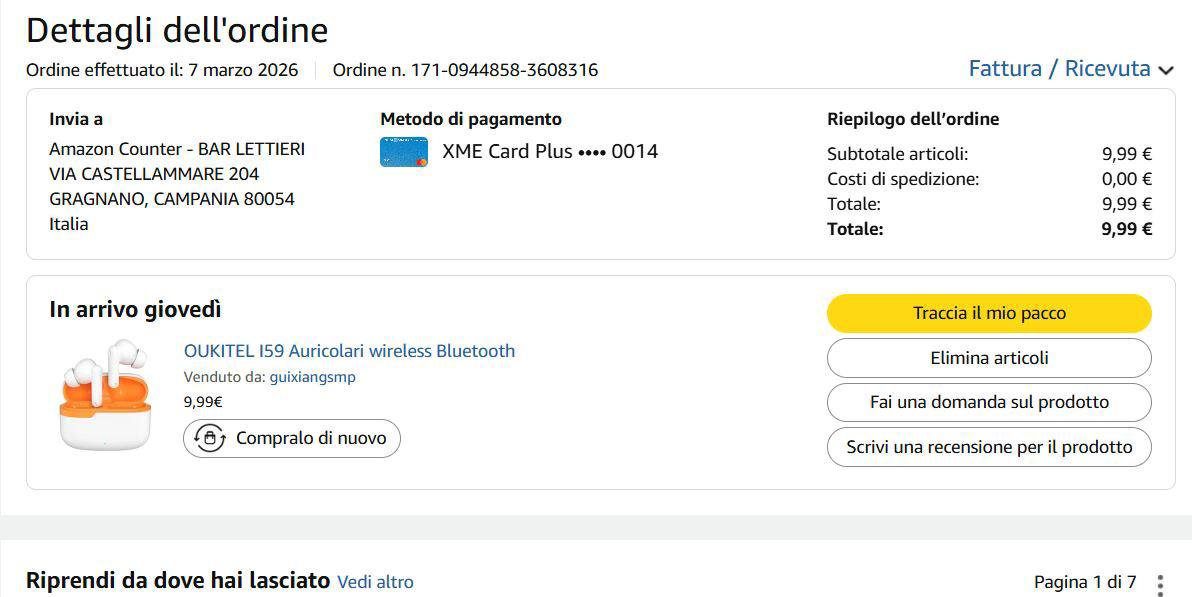Visit seller guixiangsmp's page

coord(312,377)
